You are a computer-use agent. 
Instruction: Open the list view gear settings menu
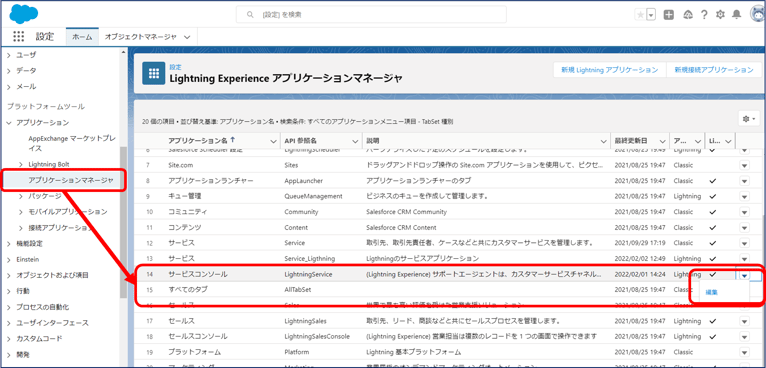click(x=748, y=119)
